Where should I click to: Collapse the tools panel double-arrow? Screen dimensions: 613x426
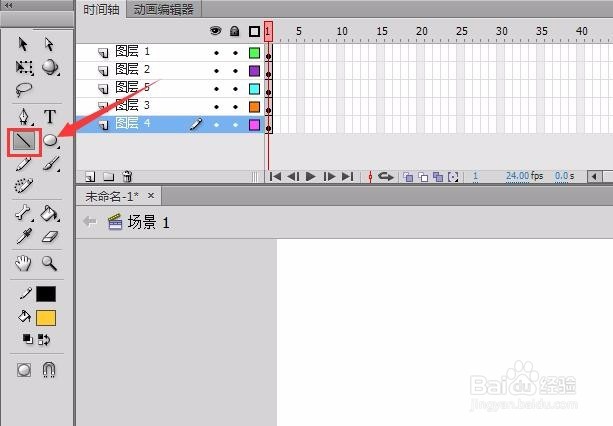pyautogui.click(x=8, y=5)
